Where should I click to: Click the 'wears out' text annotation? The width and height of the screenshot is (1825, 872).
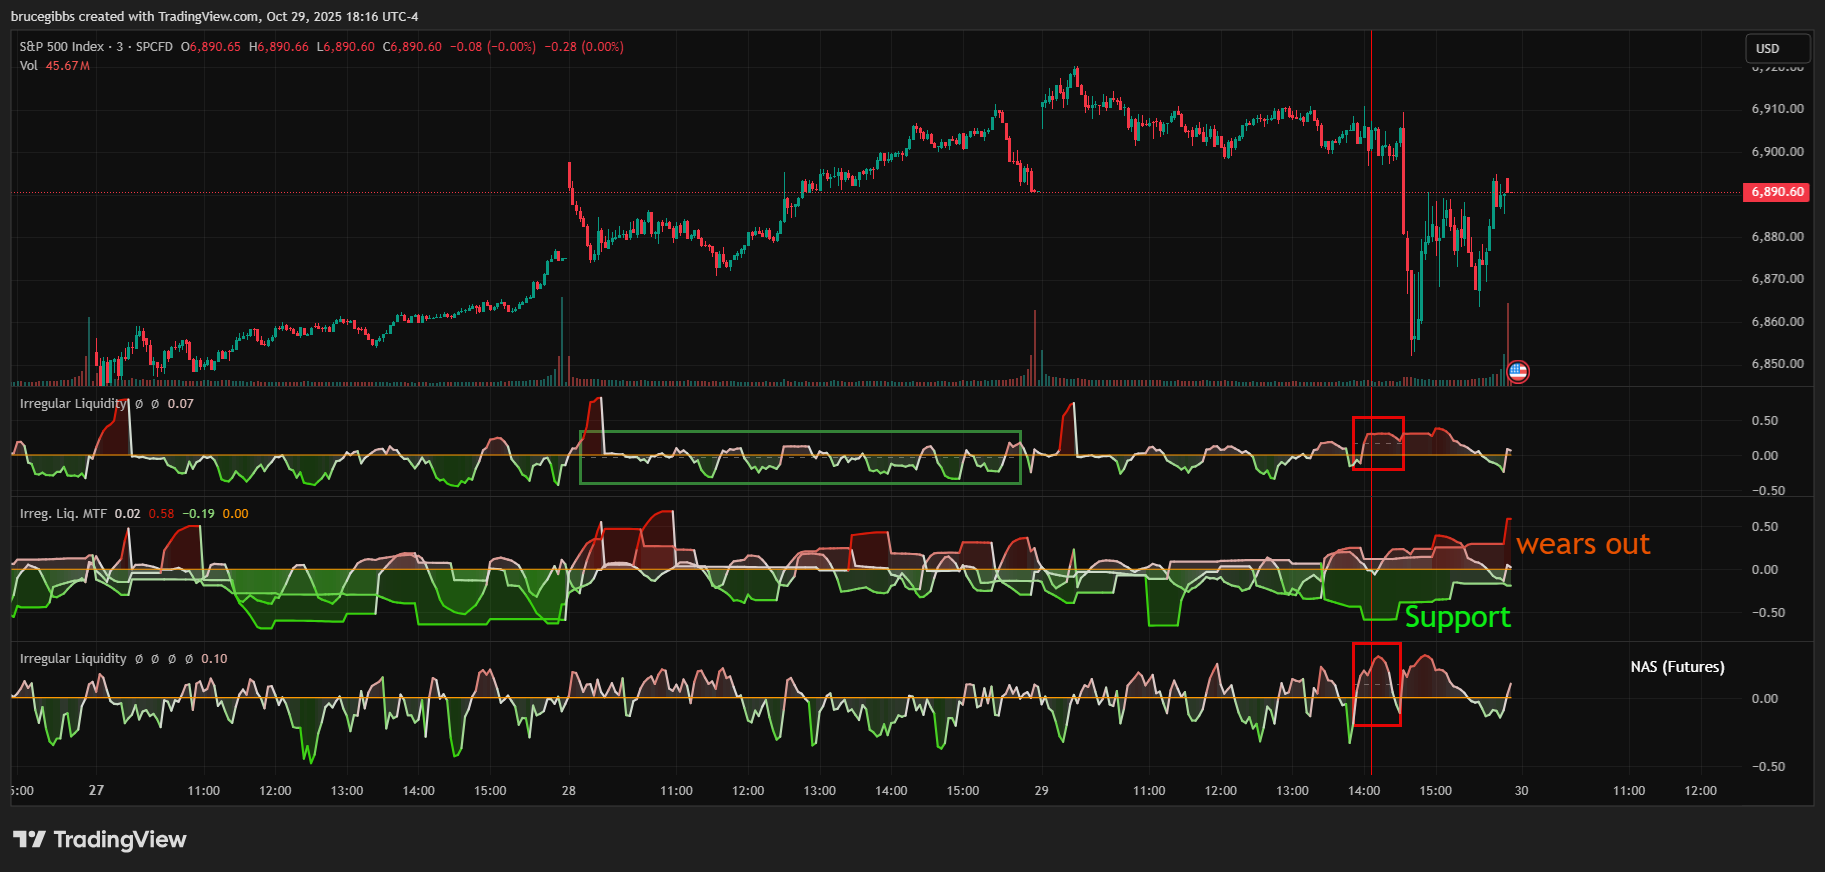(1583, 544)
